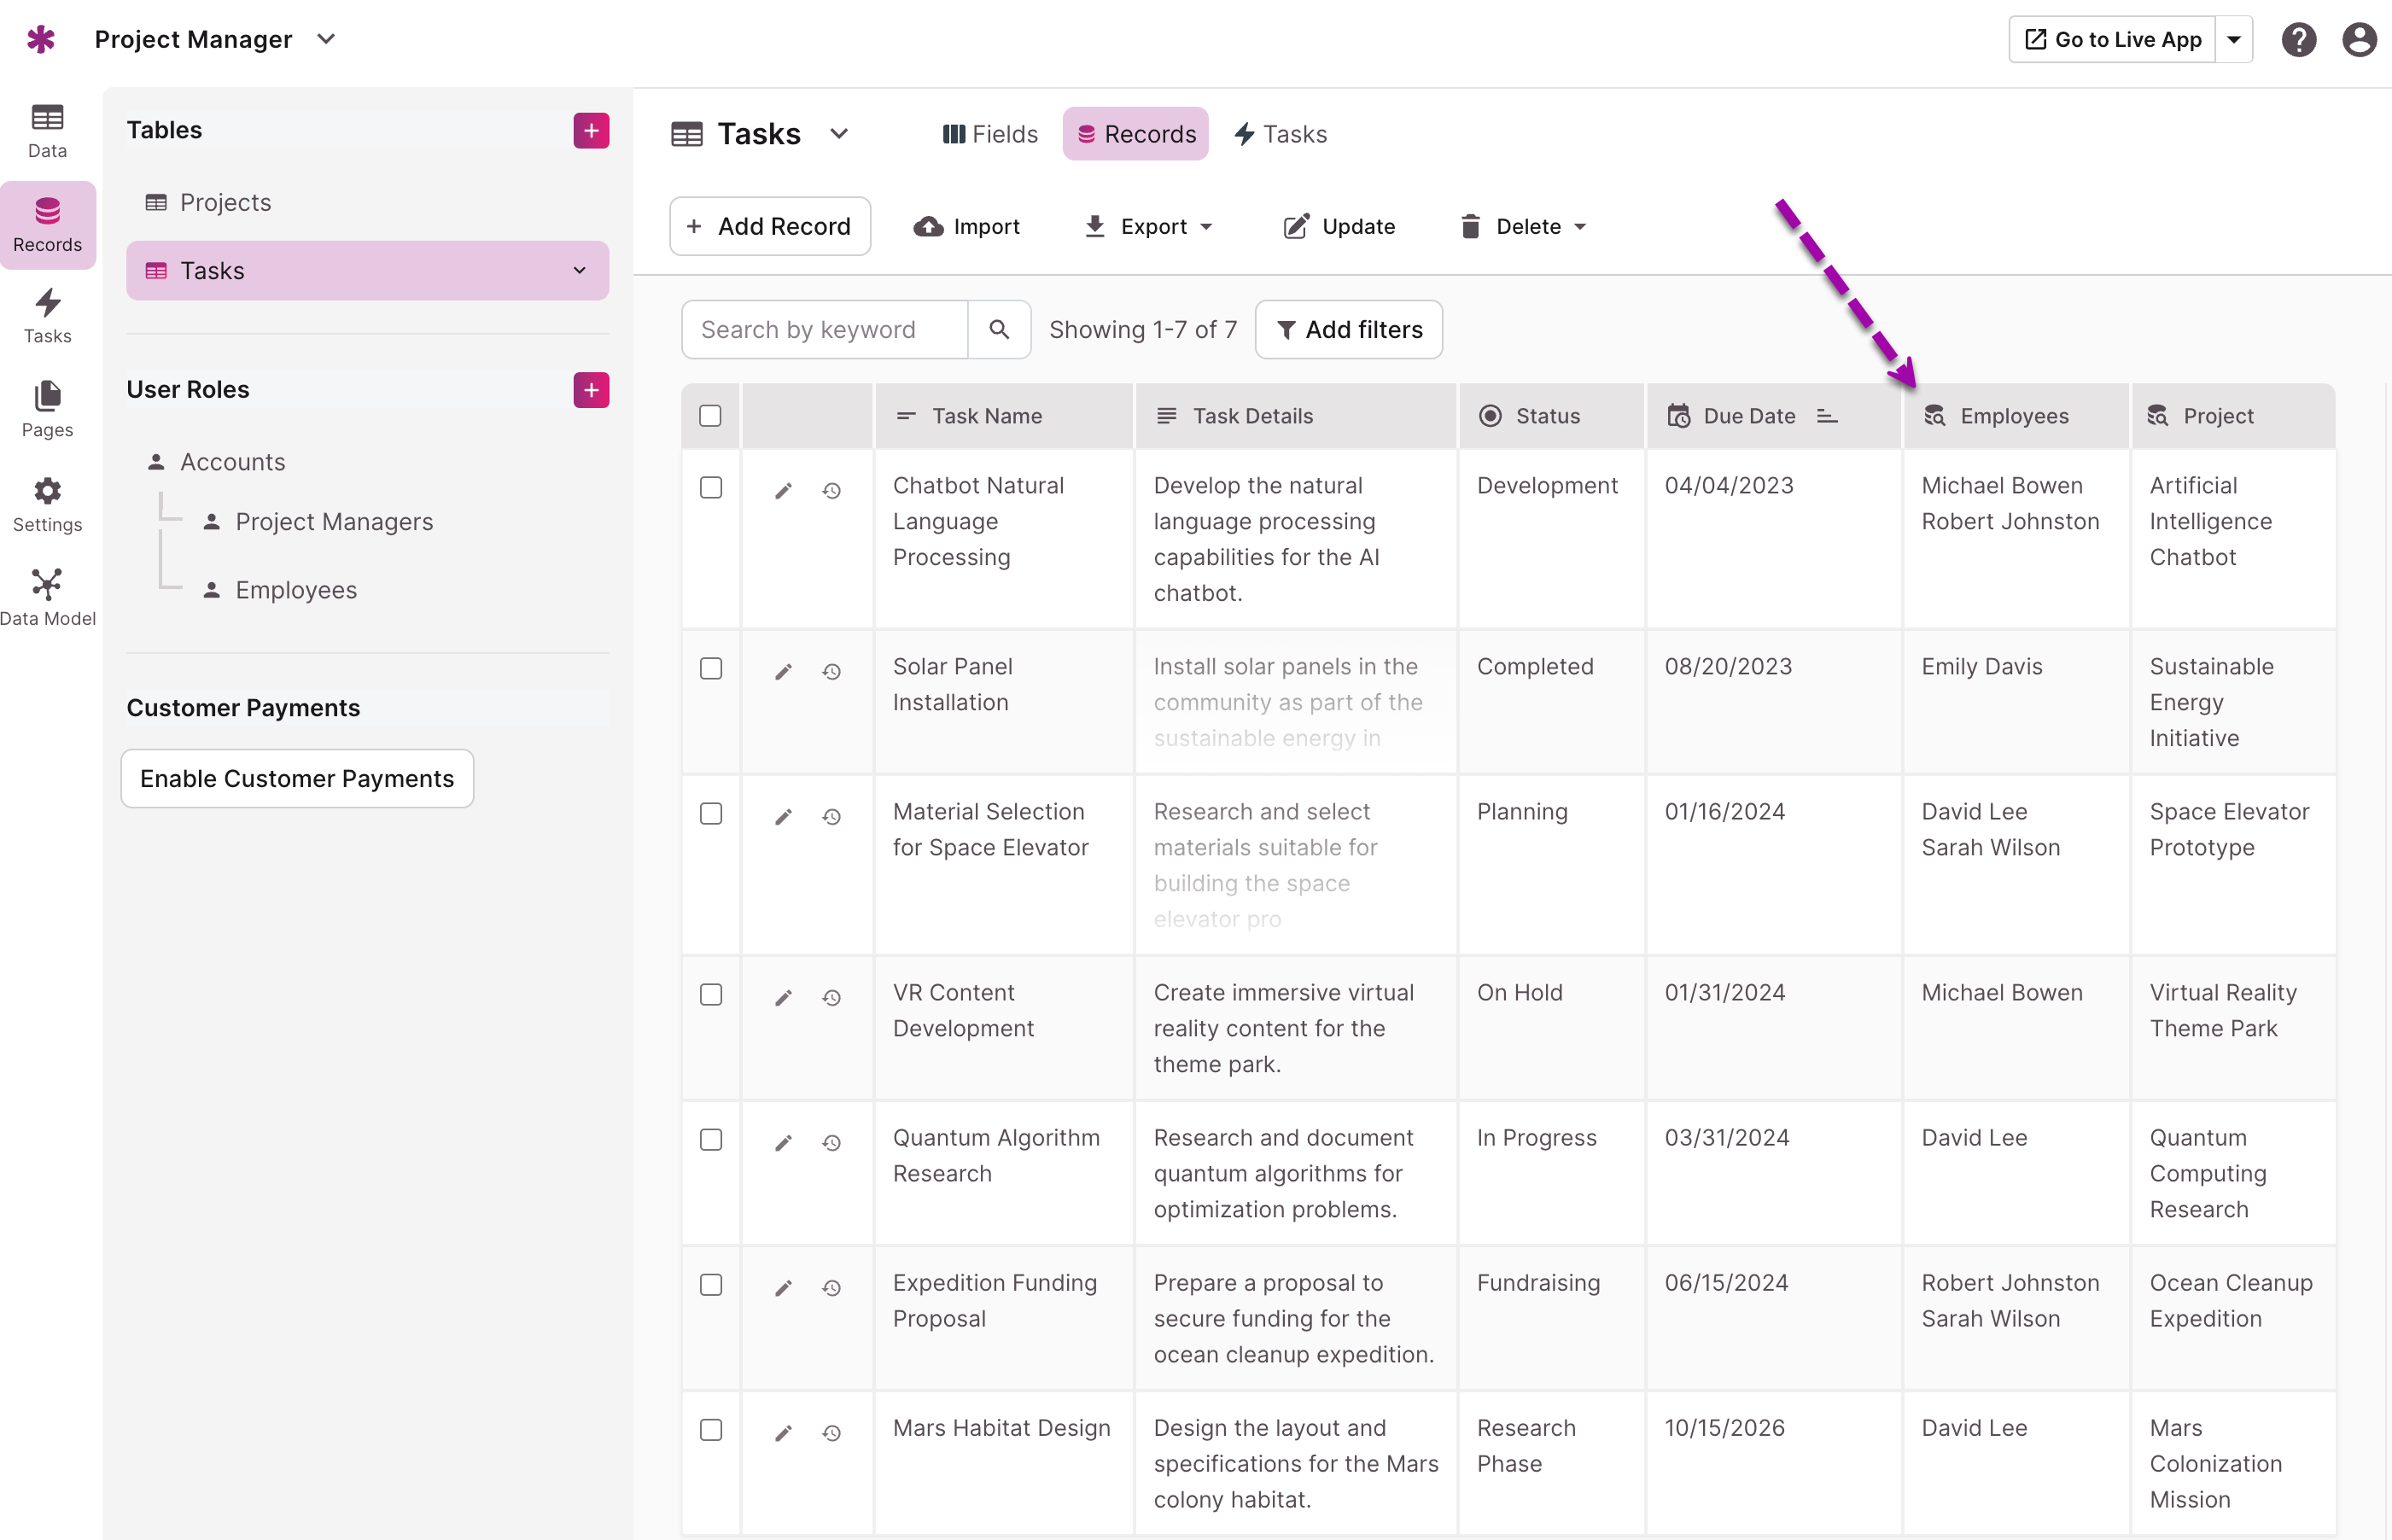Toggle the select-all records checkbox
This screenshot has width=2392, height=1540.
click(710, 416)
